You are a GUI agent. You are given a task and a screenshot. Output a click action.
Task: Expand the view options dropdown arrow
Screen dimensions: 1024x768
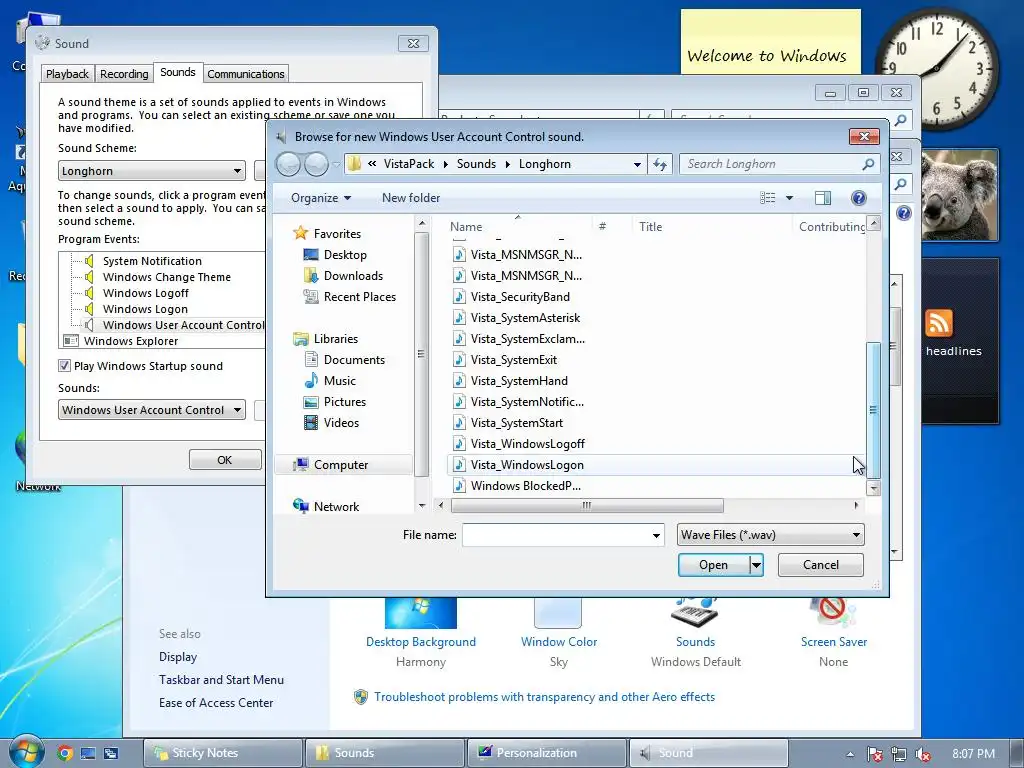tap(789, 198)
